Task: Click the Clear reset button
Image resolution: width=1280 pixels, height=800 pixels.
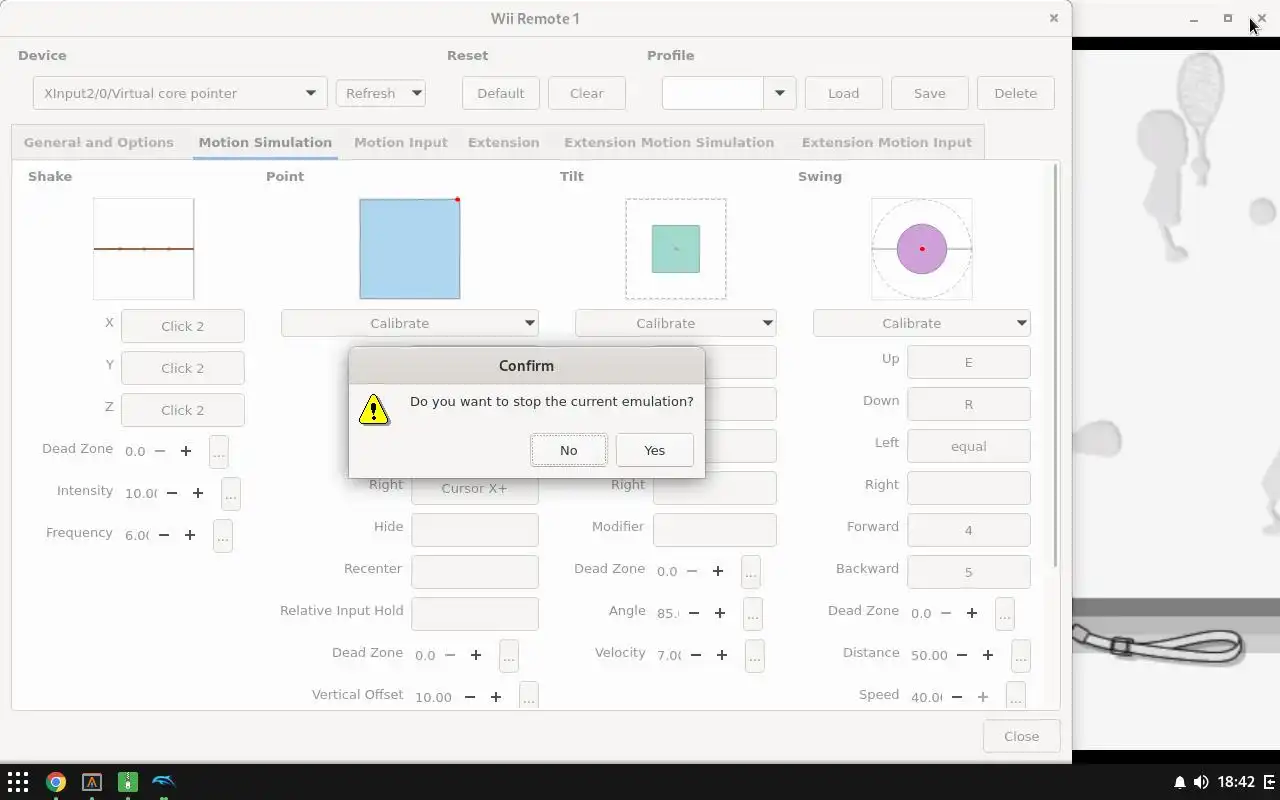Action: pos(587,93)
